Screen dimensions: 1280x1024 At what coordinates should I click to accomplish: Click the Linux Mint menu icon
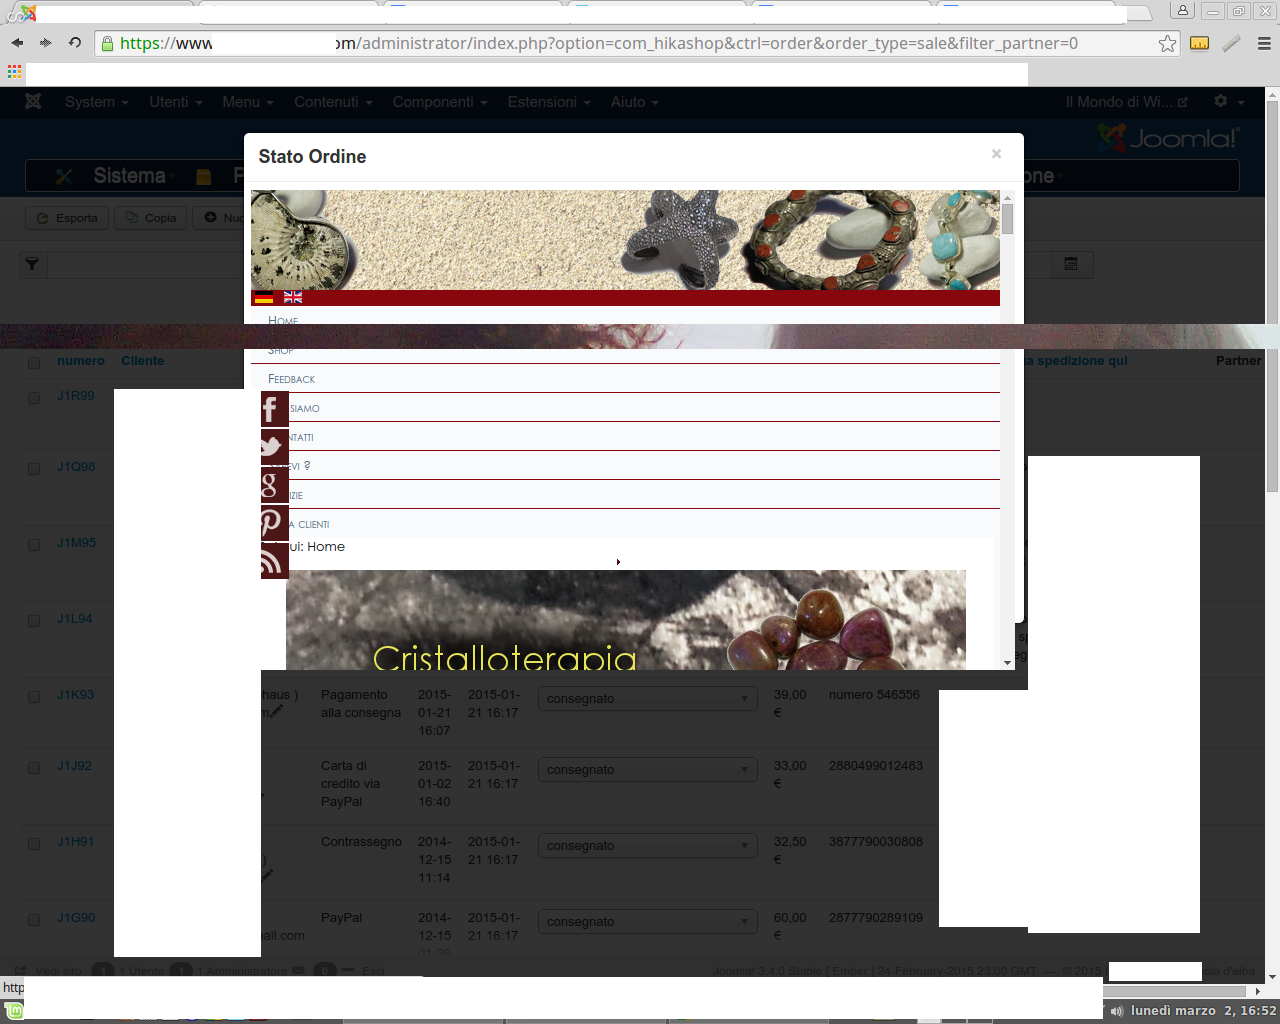(x=14, y=1012)
